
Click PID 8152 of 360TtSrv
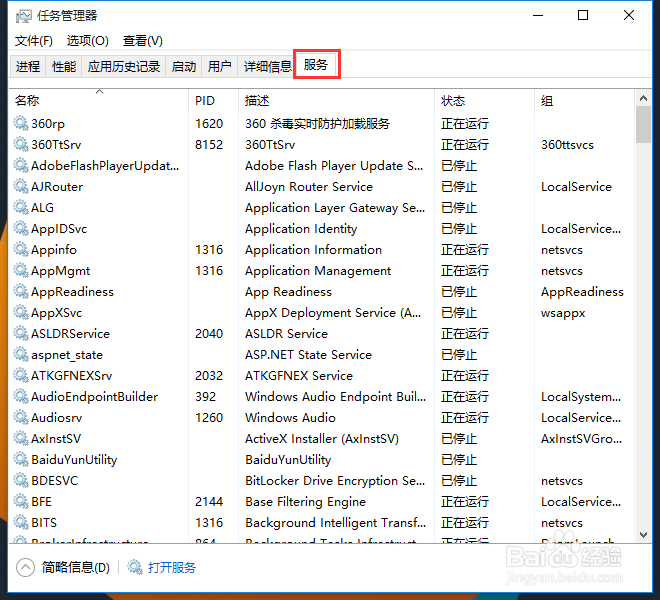click(209, 144)
